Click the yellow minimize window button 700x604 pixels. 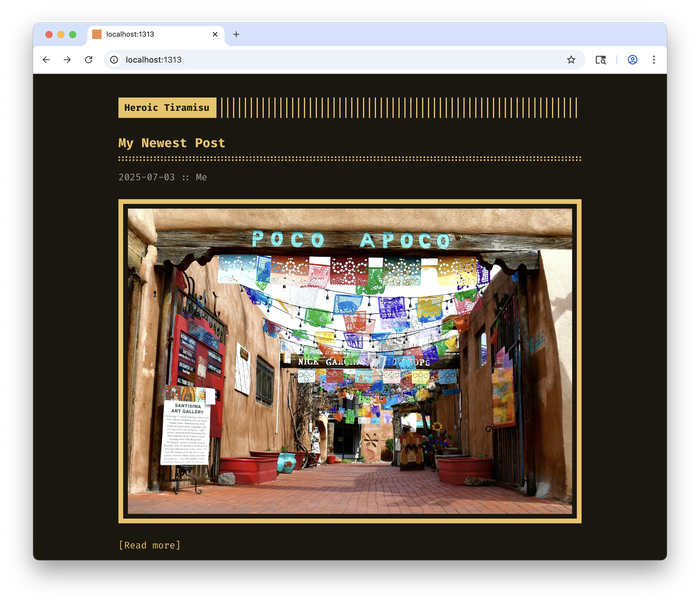(61, 34)
